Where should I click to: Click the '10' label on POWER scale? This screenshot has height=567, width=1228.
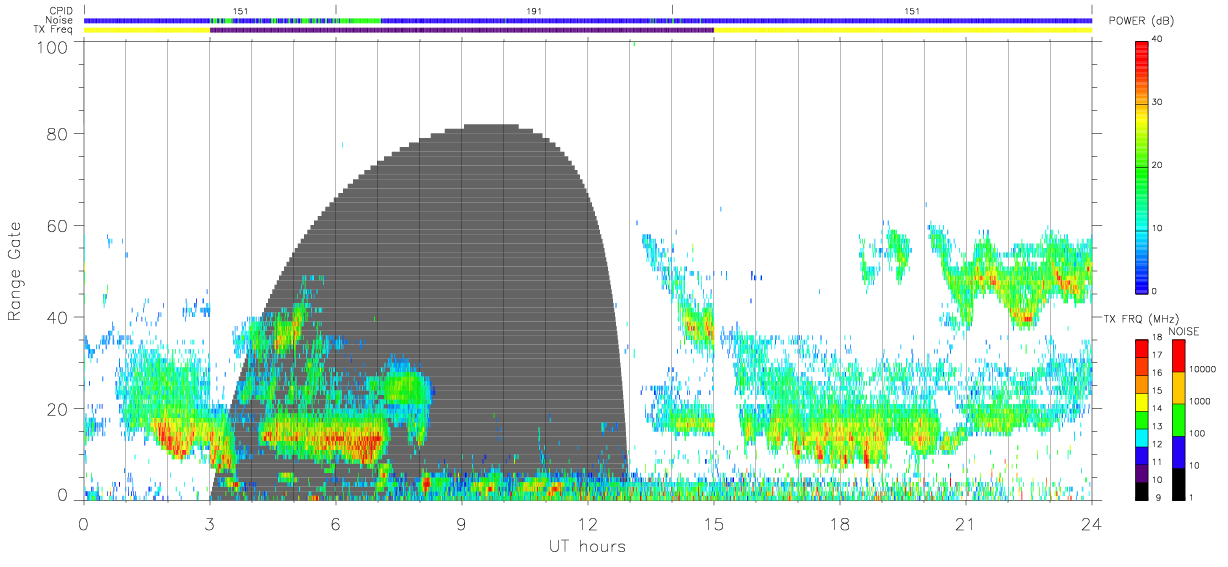[1158, 228]
